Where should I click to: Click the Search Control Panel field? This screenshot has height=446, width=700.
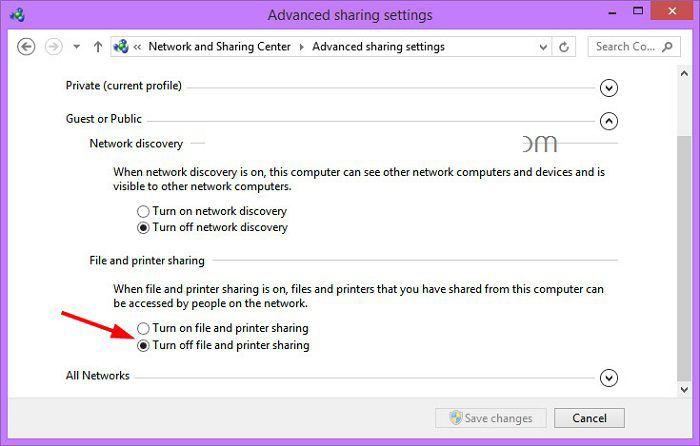pyautogui.click(x=634, y=46)
